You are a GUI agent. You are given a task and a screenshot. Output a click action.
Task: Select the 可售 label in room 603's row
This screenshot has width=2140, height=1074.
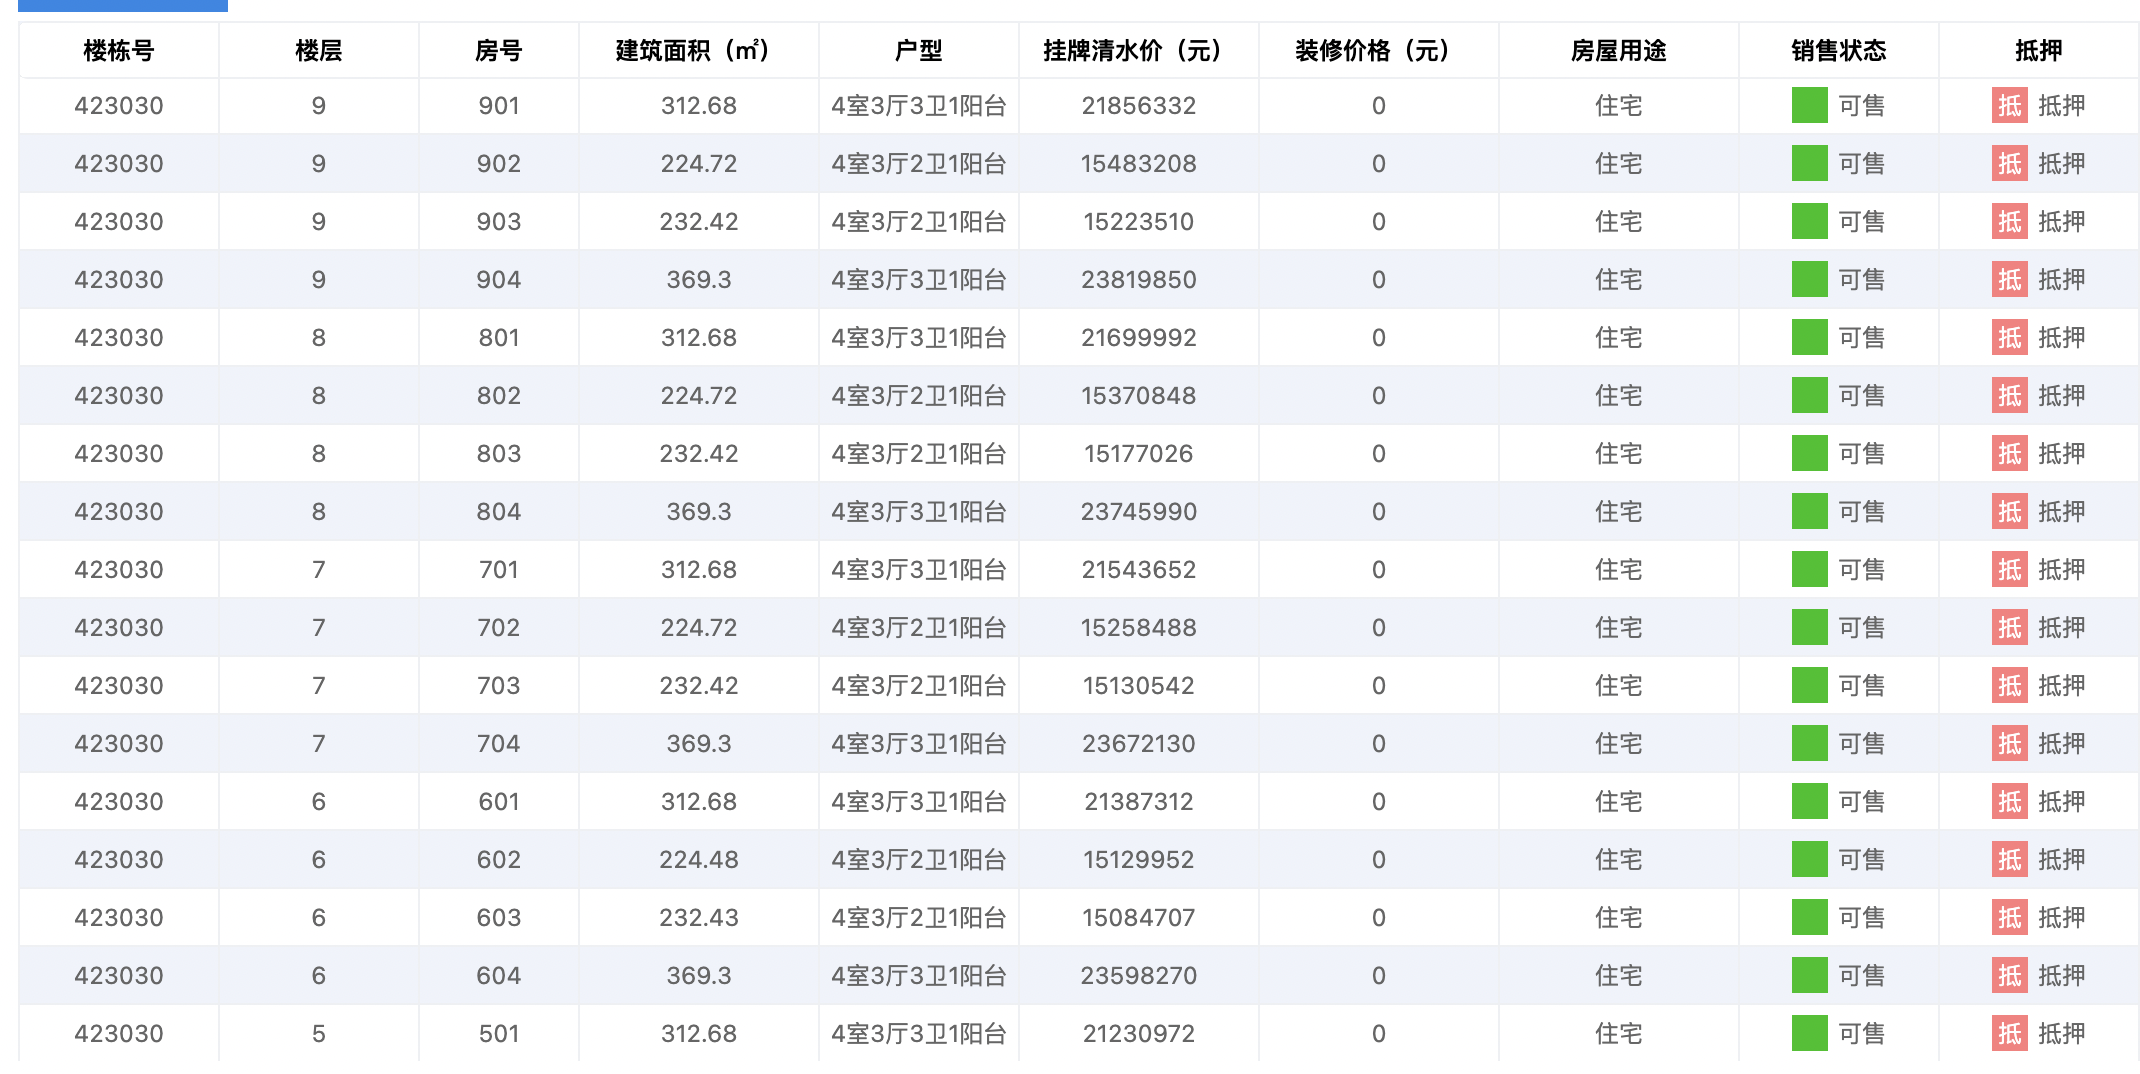1862,918
